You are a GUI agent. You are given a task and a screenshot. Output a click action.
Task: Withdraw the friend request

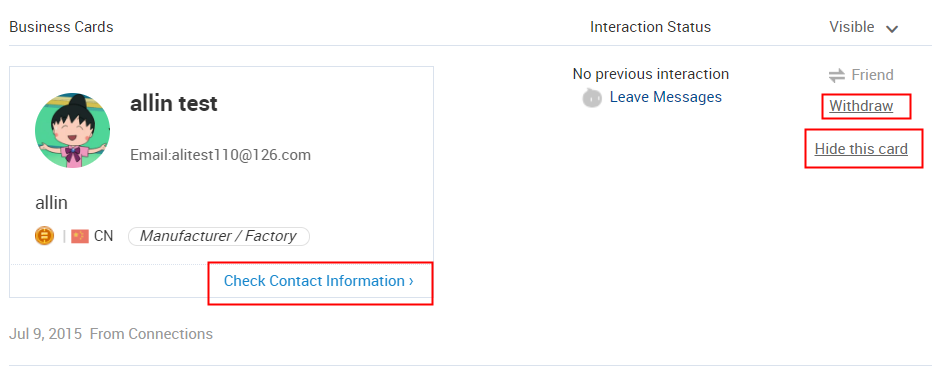pos(861,106)
